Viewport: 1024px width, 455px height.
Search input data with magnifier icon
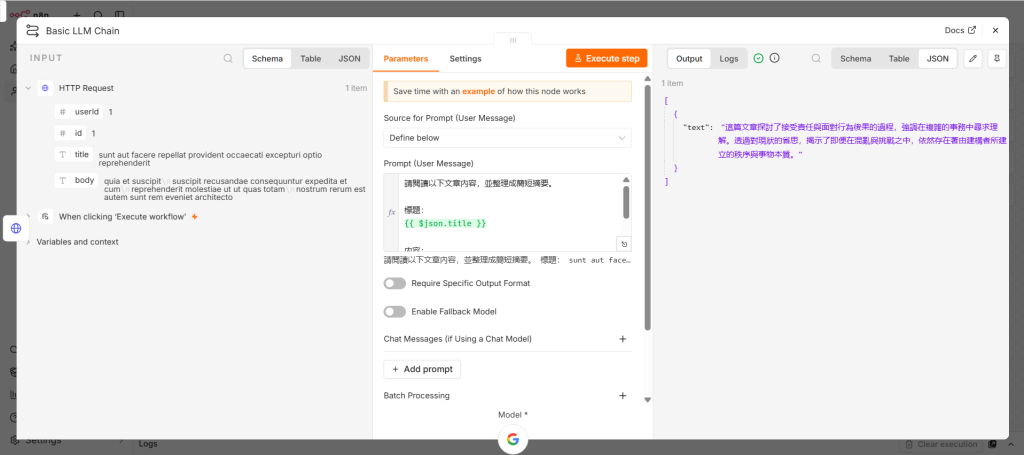pos(228,58)
